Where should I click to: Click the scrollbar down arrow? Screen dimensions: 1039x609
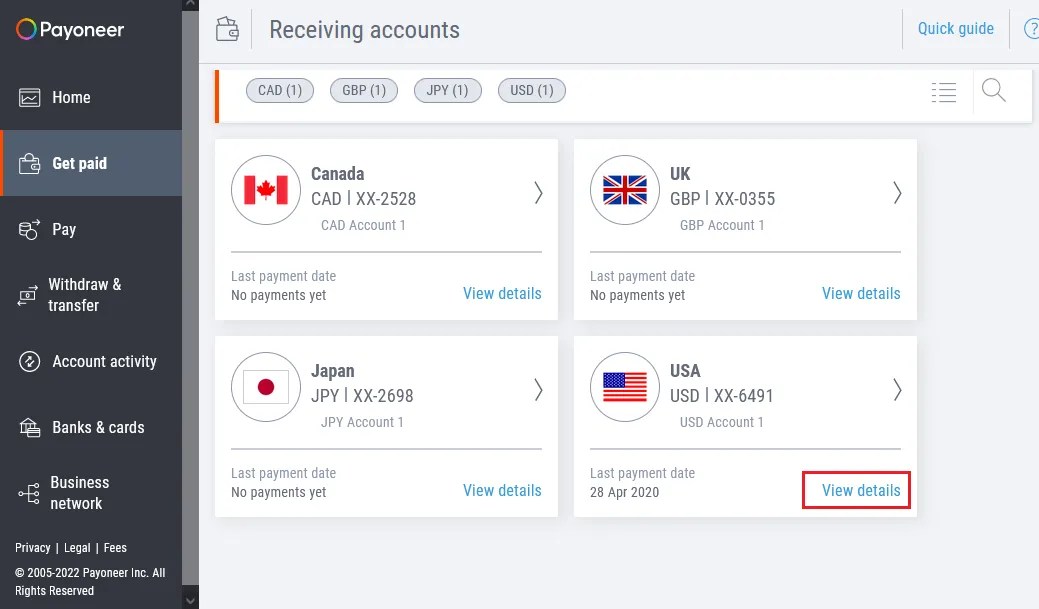190,601
